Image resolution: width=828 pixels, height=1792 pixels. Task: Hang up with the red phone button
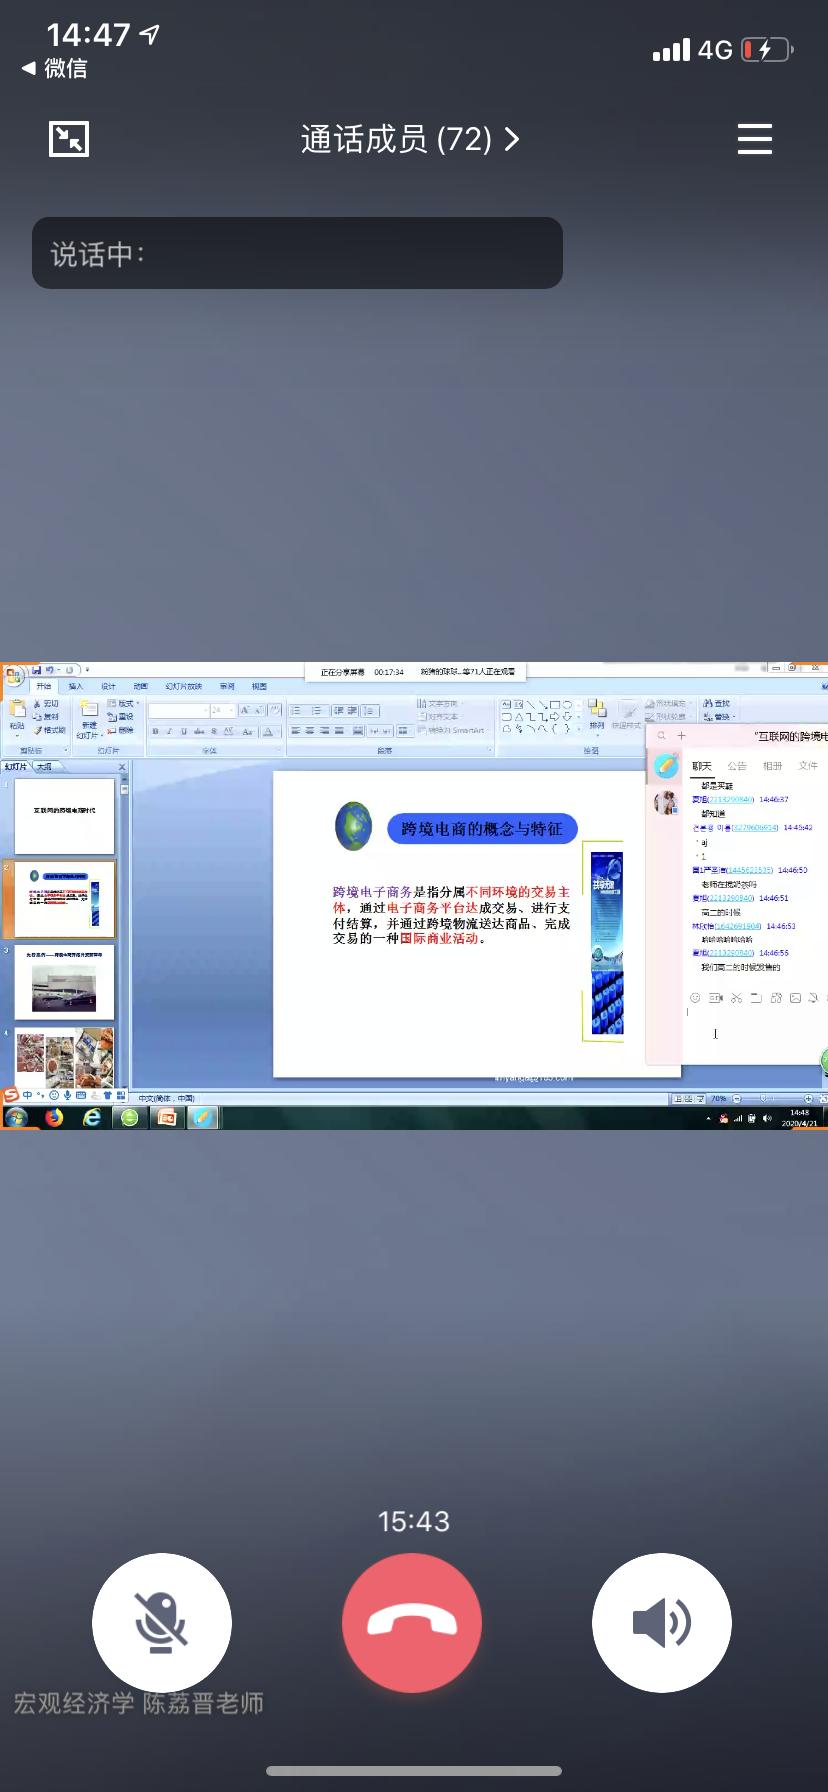(x=412, y=1622)
